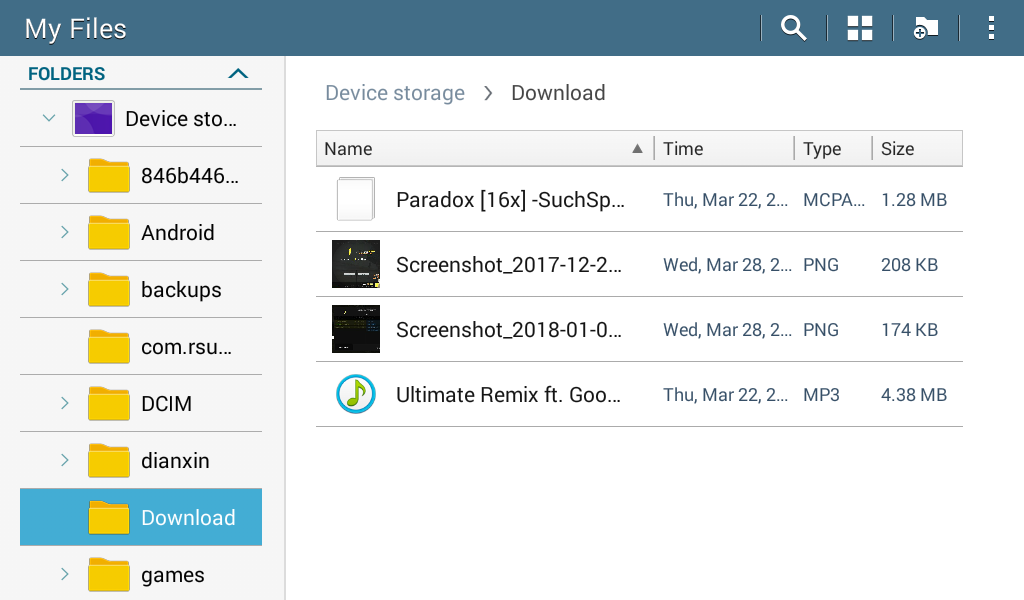1024x600 pixels.
Task: Select 'Screenshot_2017-12-2...' file name
Action: tap(509, 264)
